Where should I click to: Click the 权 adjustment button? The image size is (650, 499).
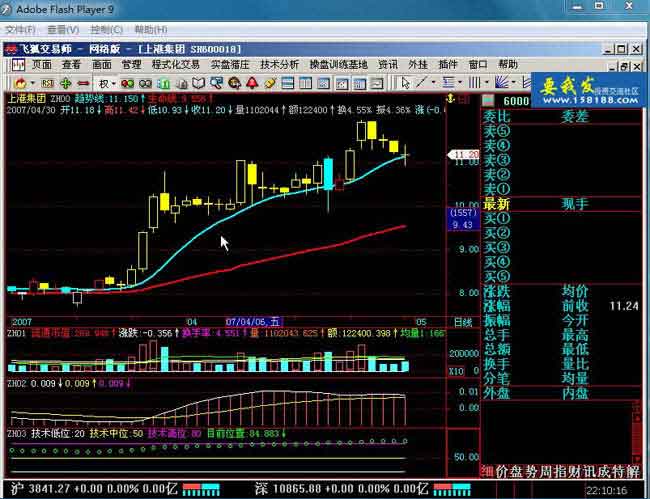[104, 83]
